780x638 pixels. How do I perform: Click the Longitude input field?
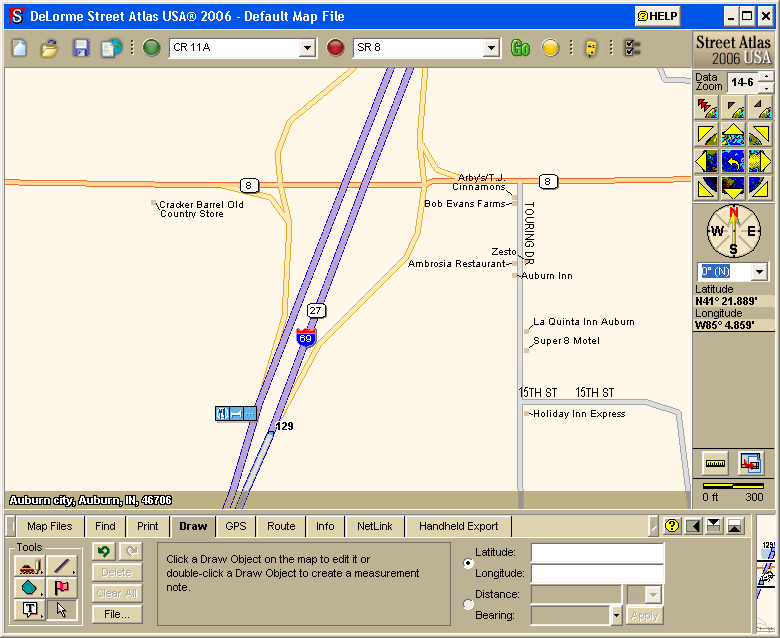597,573
